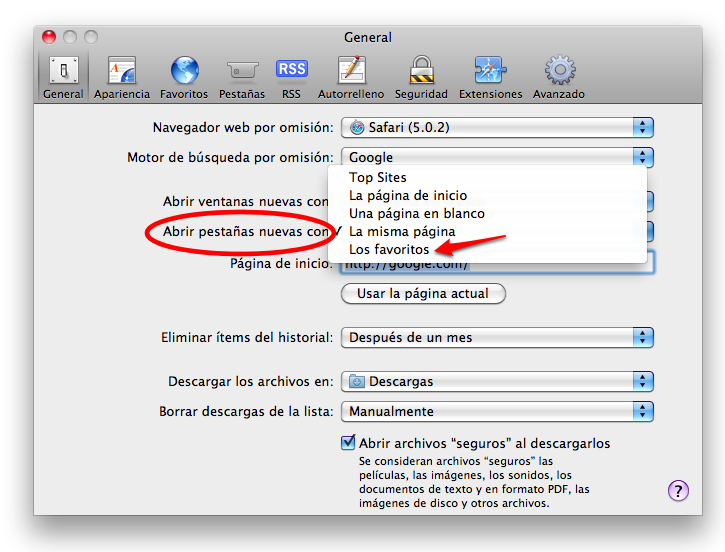
Task: Open the Descargar los archivos en dropdown
Action: [x=497, y=381]
